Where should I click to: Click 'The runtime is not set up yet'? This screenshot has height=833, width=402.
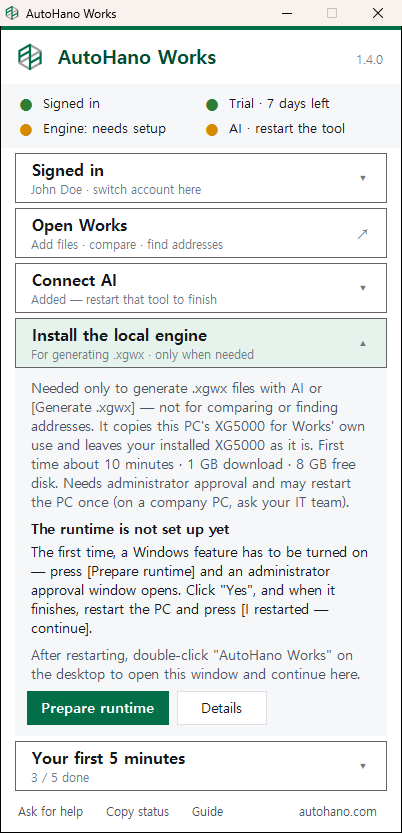tap(130, 529)
